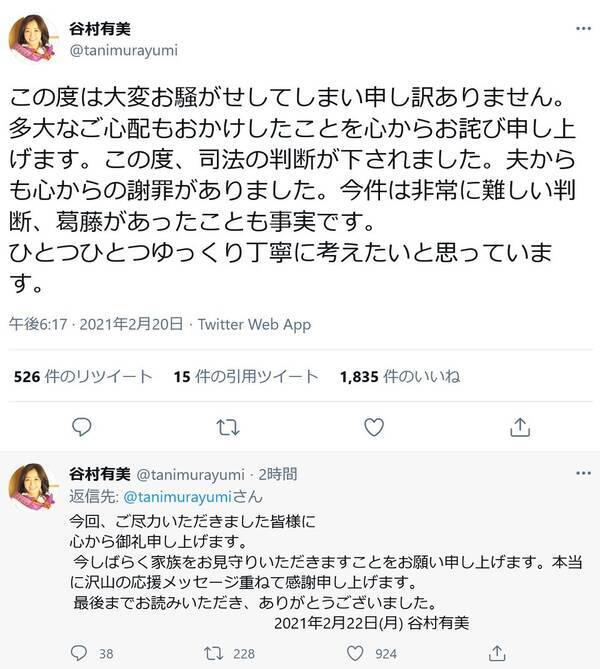Share the main tweet
The height and width of the screenshot is (669, 600).
click(518, 427)
